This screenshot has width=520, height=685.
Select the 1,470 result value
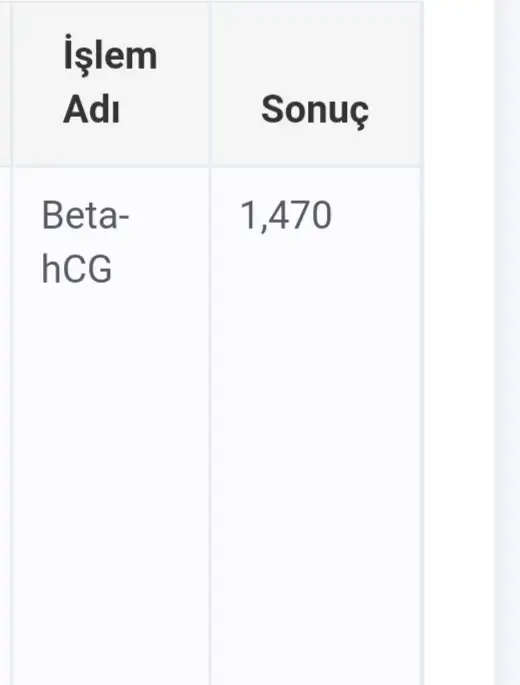[286, 215]
